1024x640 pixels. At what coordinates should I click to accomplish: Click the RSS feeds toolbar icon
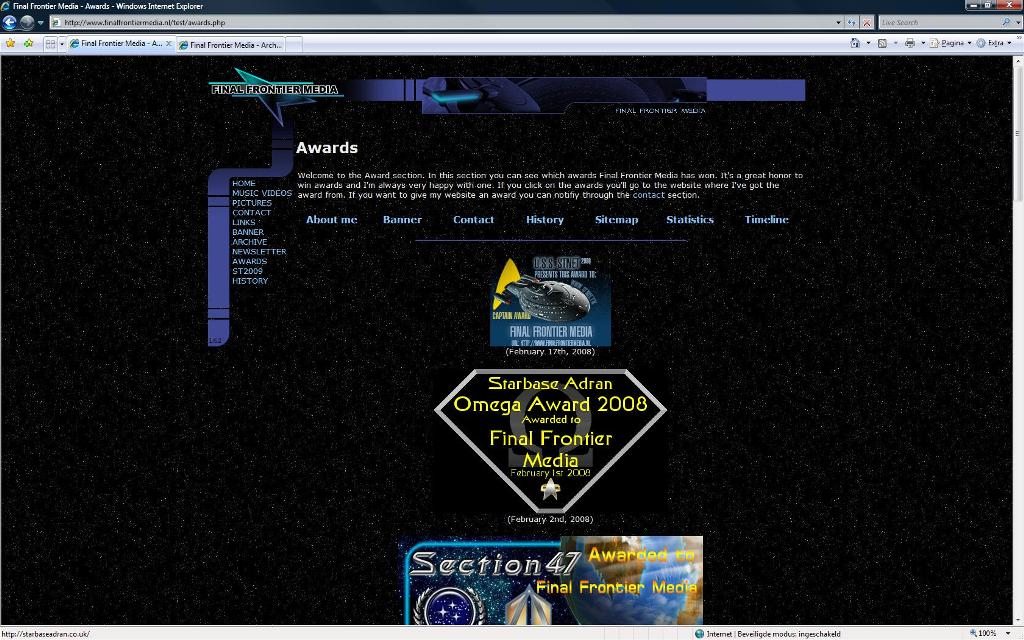882,43
